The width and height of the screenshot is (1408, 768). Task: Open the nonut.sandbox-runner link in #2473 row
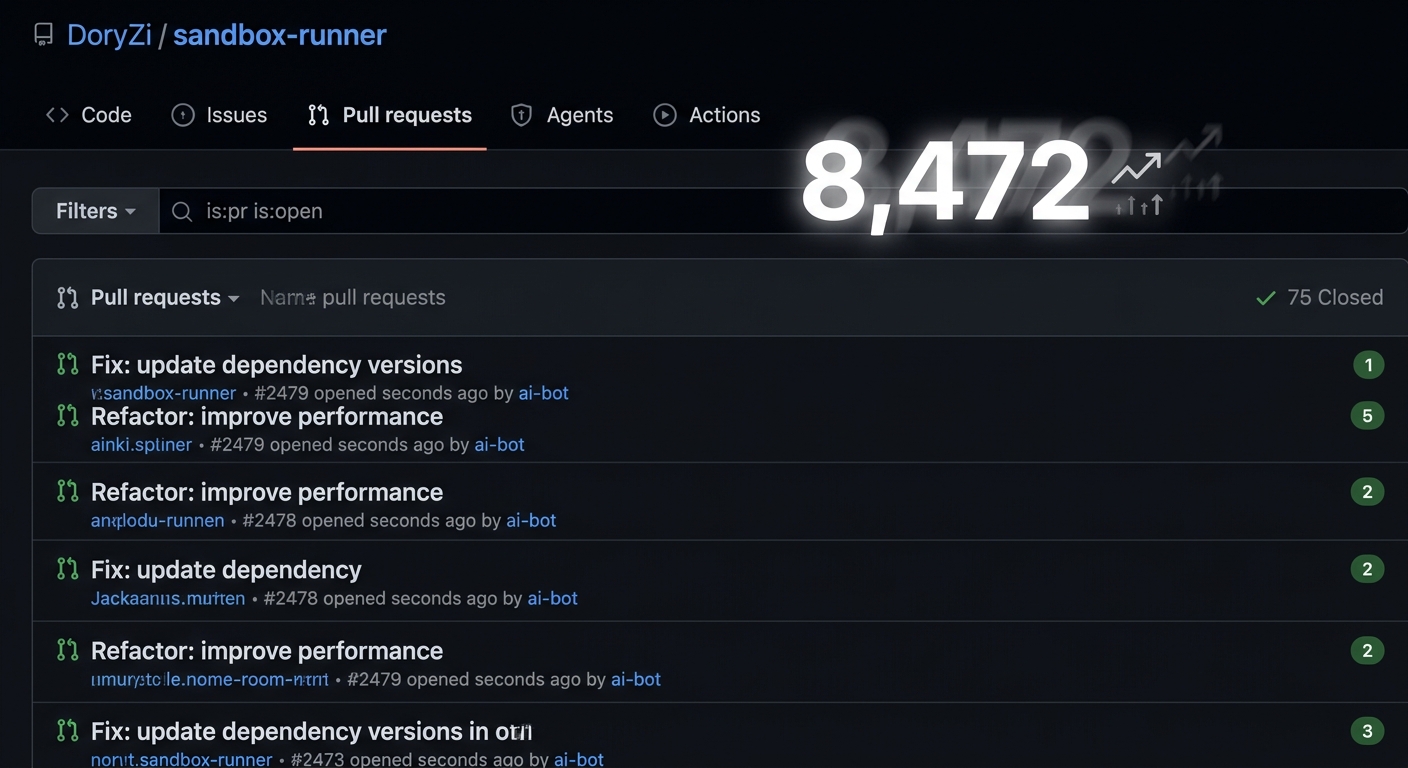click(181, 759)
